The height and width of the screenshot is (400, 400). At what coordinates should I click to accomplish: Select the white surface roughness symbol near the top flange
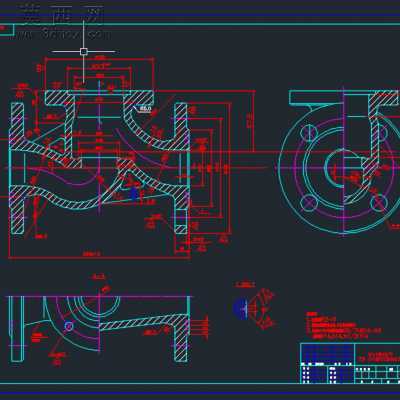click(x=143, y=108)
